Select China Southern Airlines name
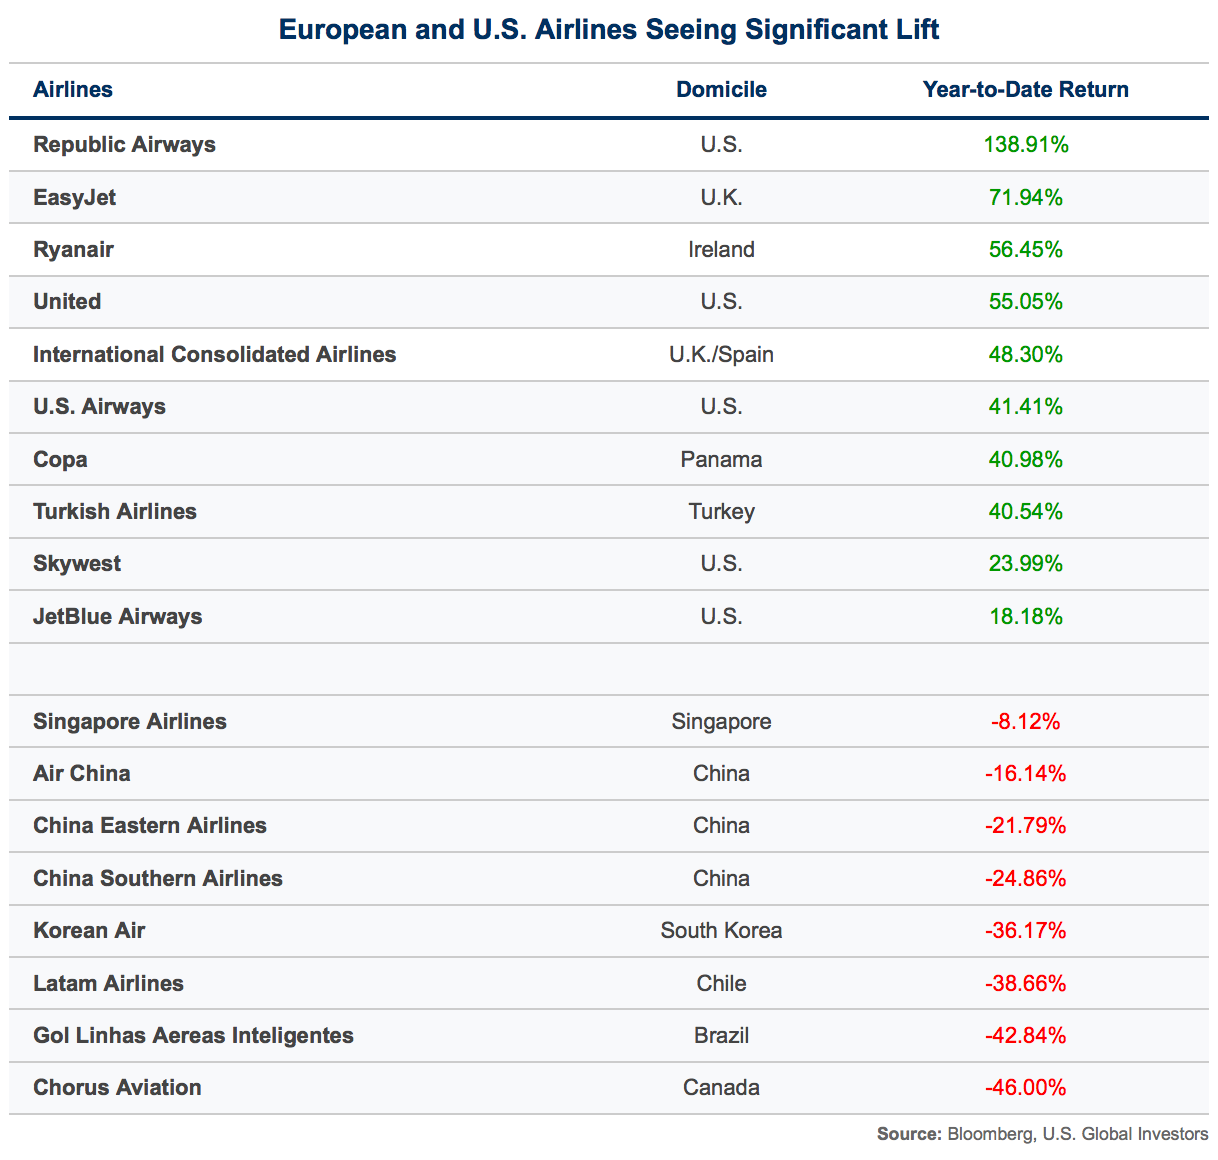 pos(158,879)
